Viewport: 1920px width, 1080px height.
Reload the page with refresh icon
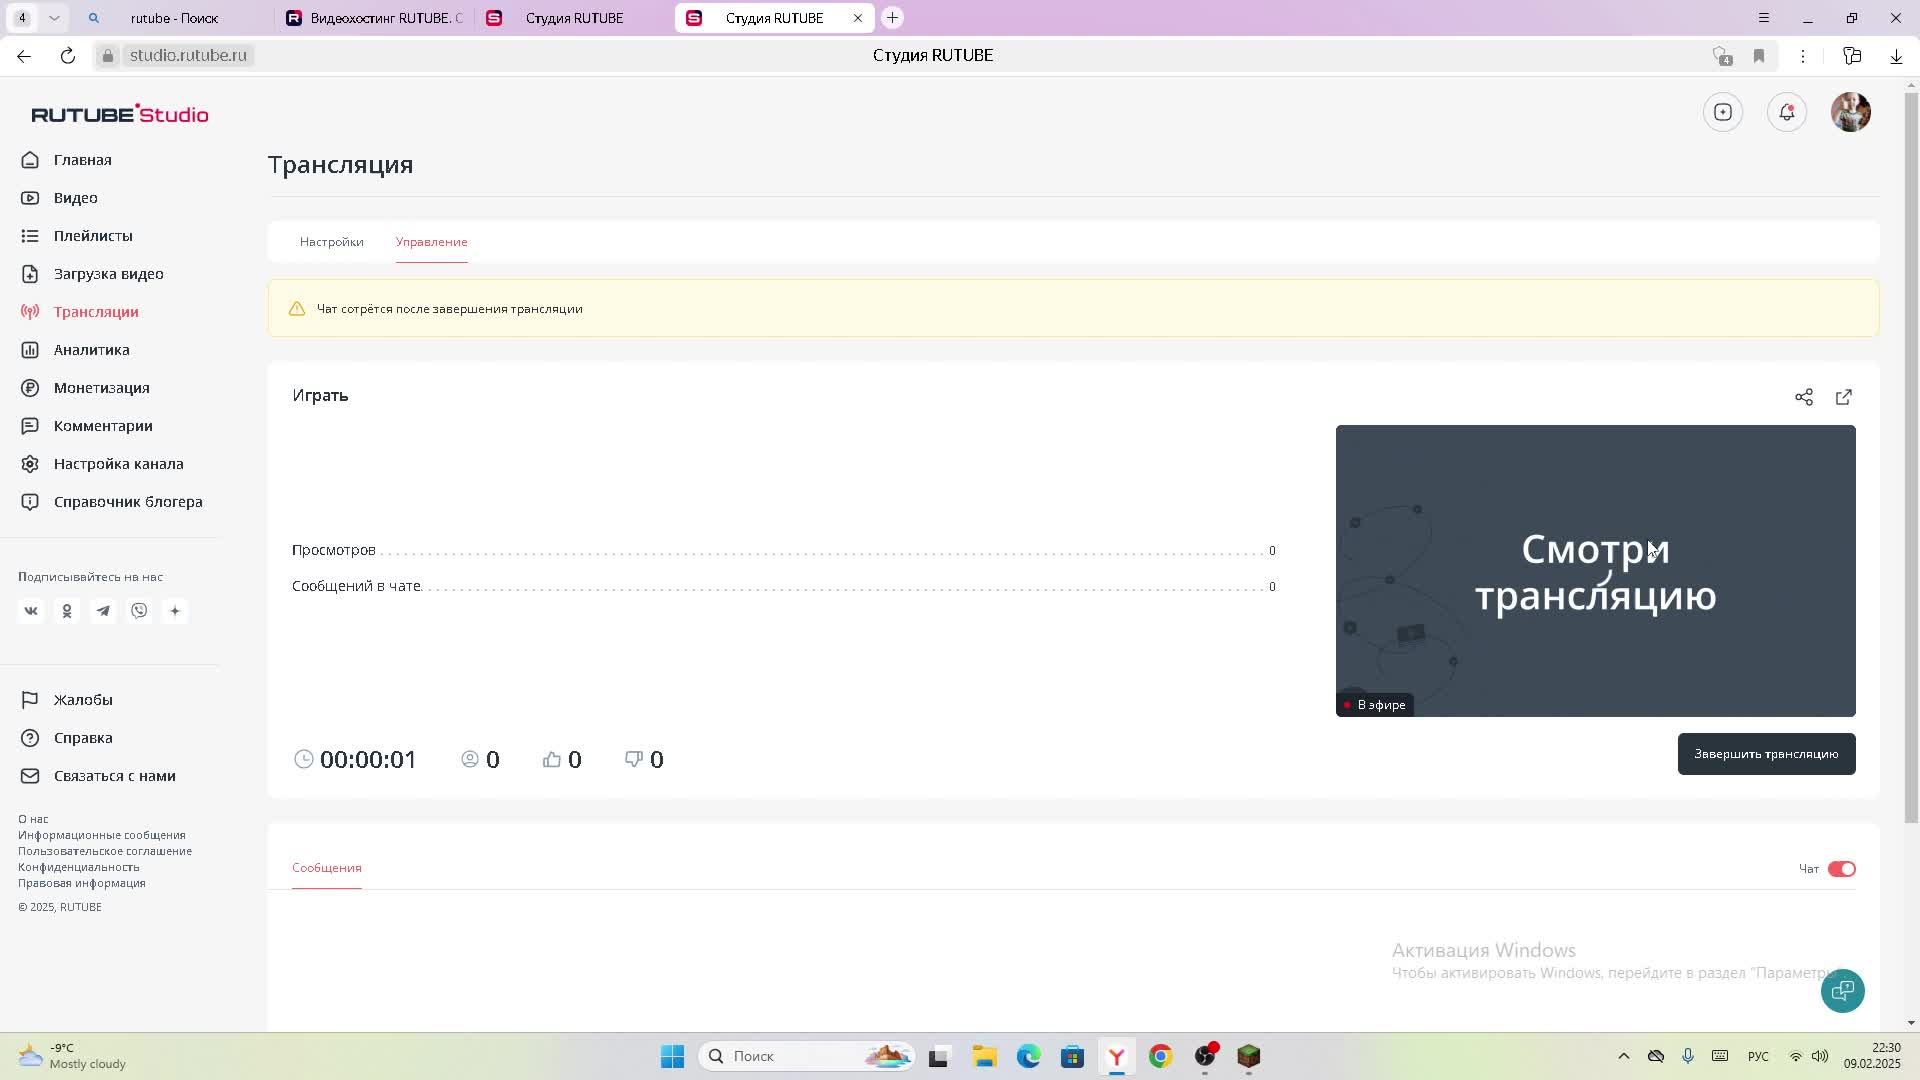click(68, 56)
